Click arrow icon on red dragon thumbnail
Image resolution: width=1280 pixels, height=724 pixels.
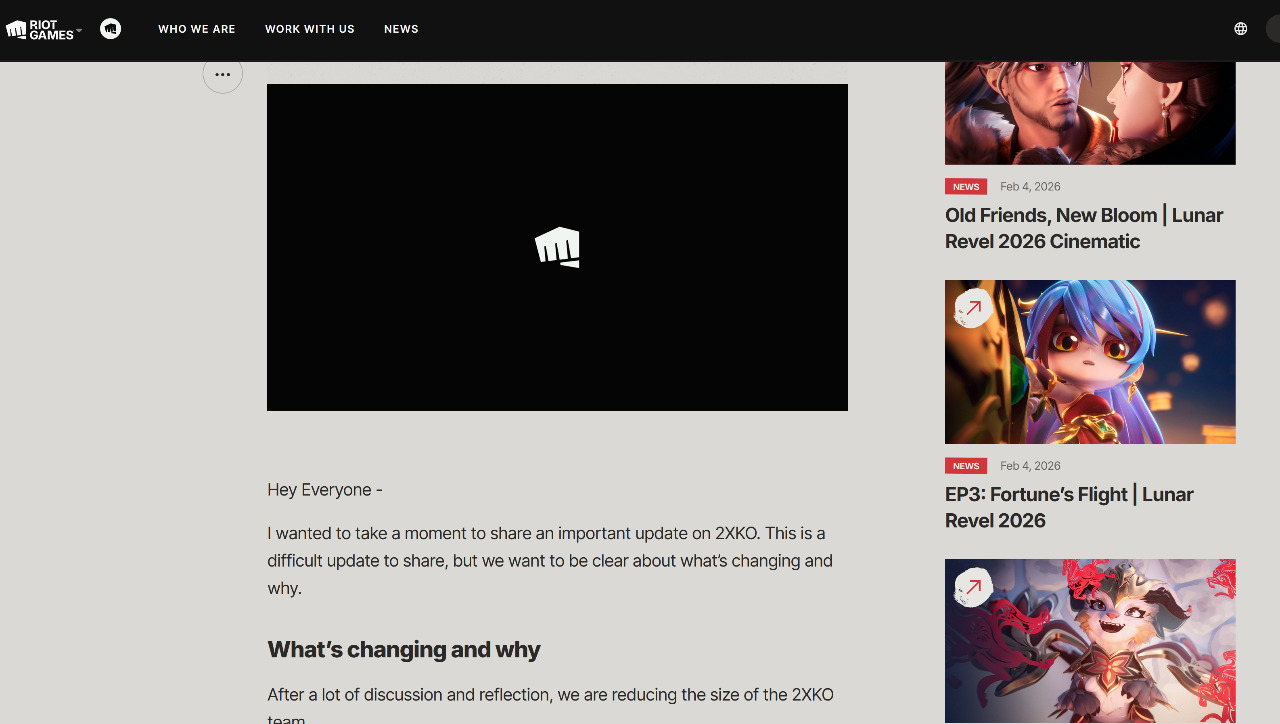pos(973,588)
